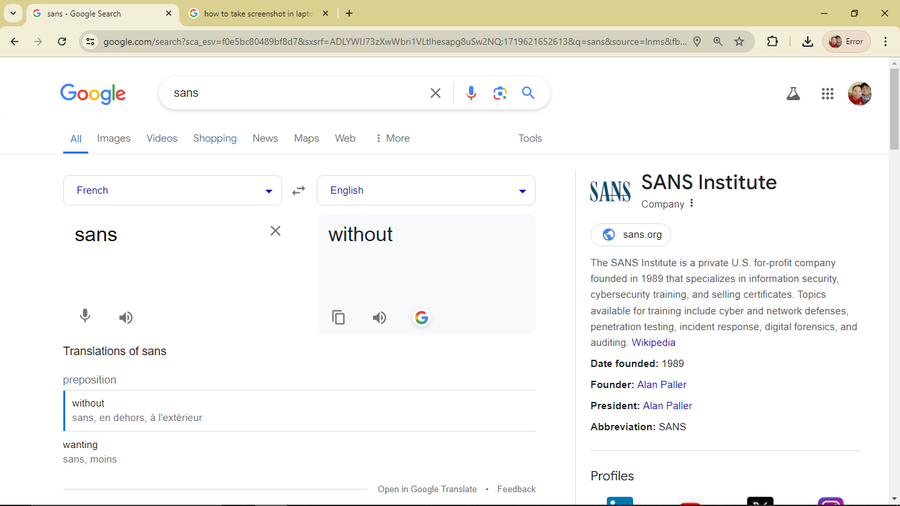Listen to the source word sans
This screenshot has height=506, width=900.
point(126,317)
